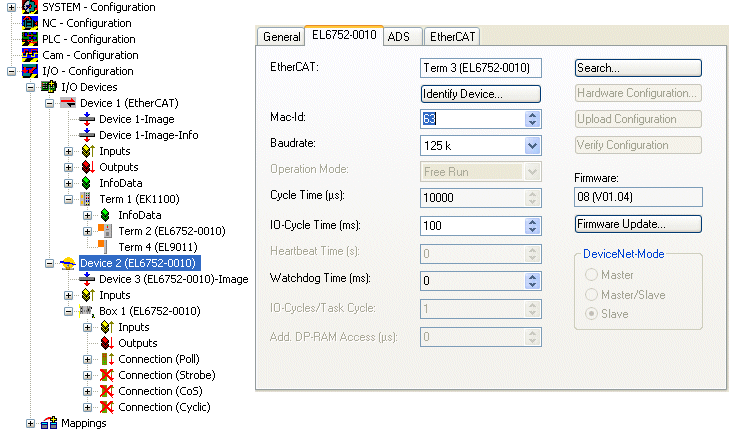Select the Connection (Strobe) tree label
Viewport: 734px width, 435px height.
(x=167, y=375)
